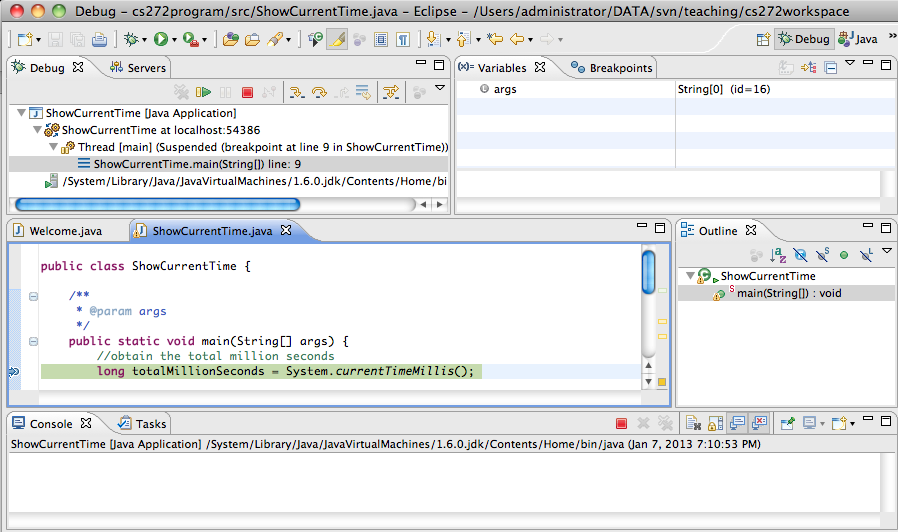Click Step Into icon in Debug view
898x532 pixels.
[297, 92]
